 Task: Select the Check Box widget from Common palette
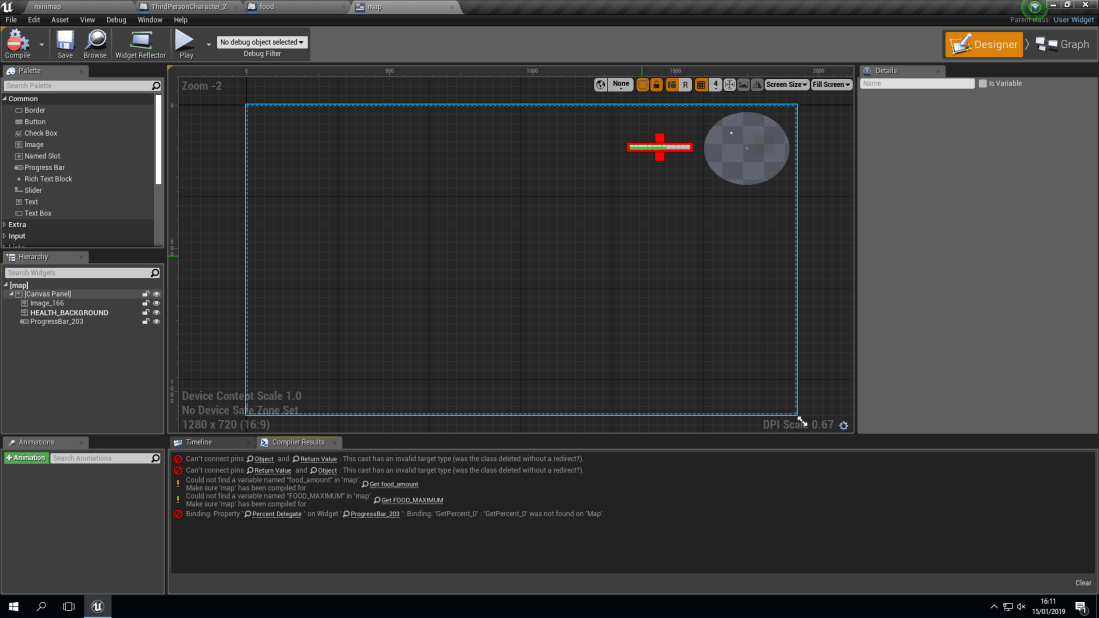43,132
